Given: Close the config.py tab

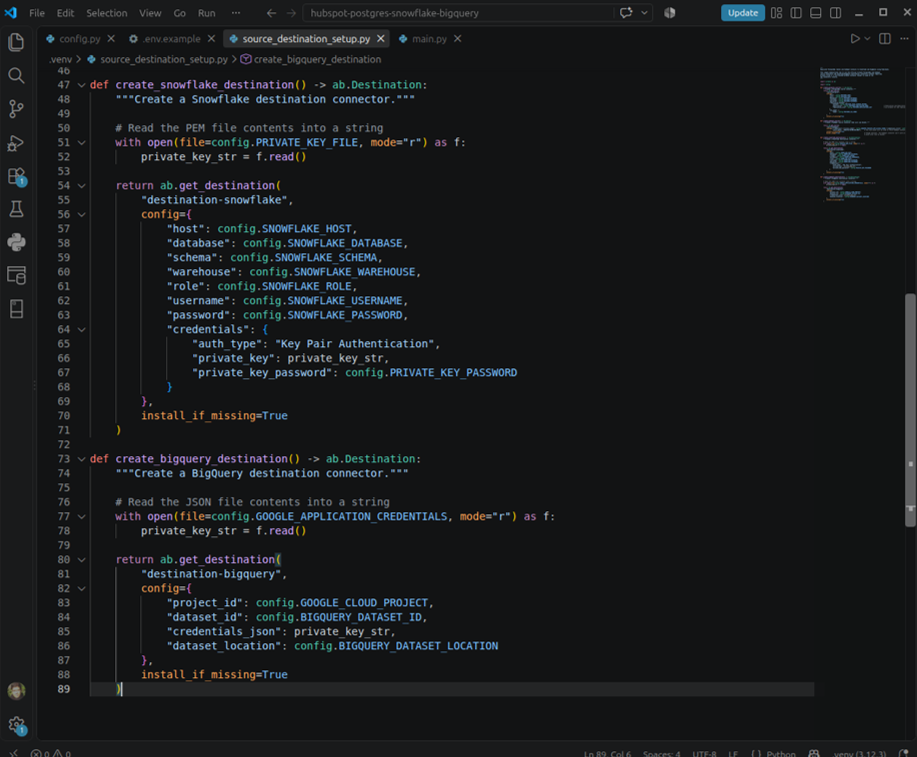Looking at the screenshot, I should [111, 39].
